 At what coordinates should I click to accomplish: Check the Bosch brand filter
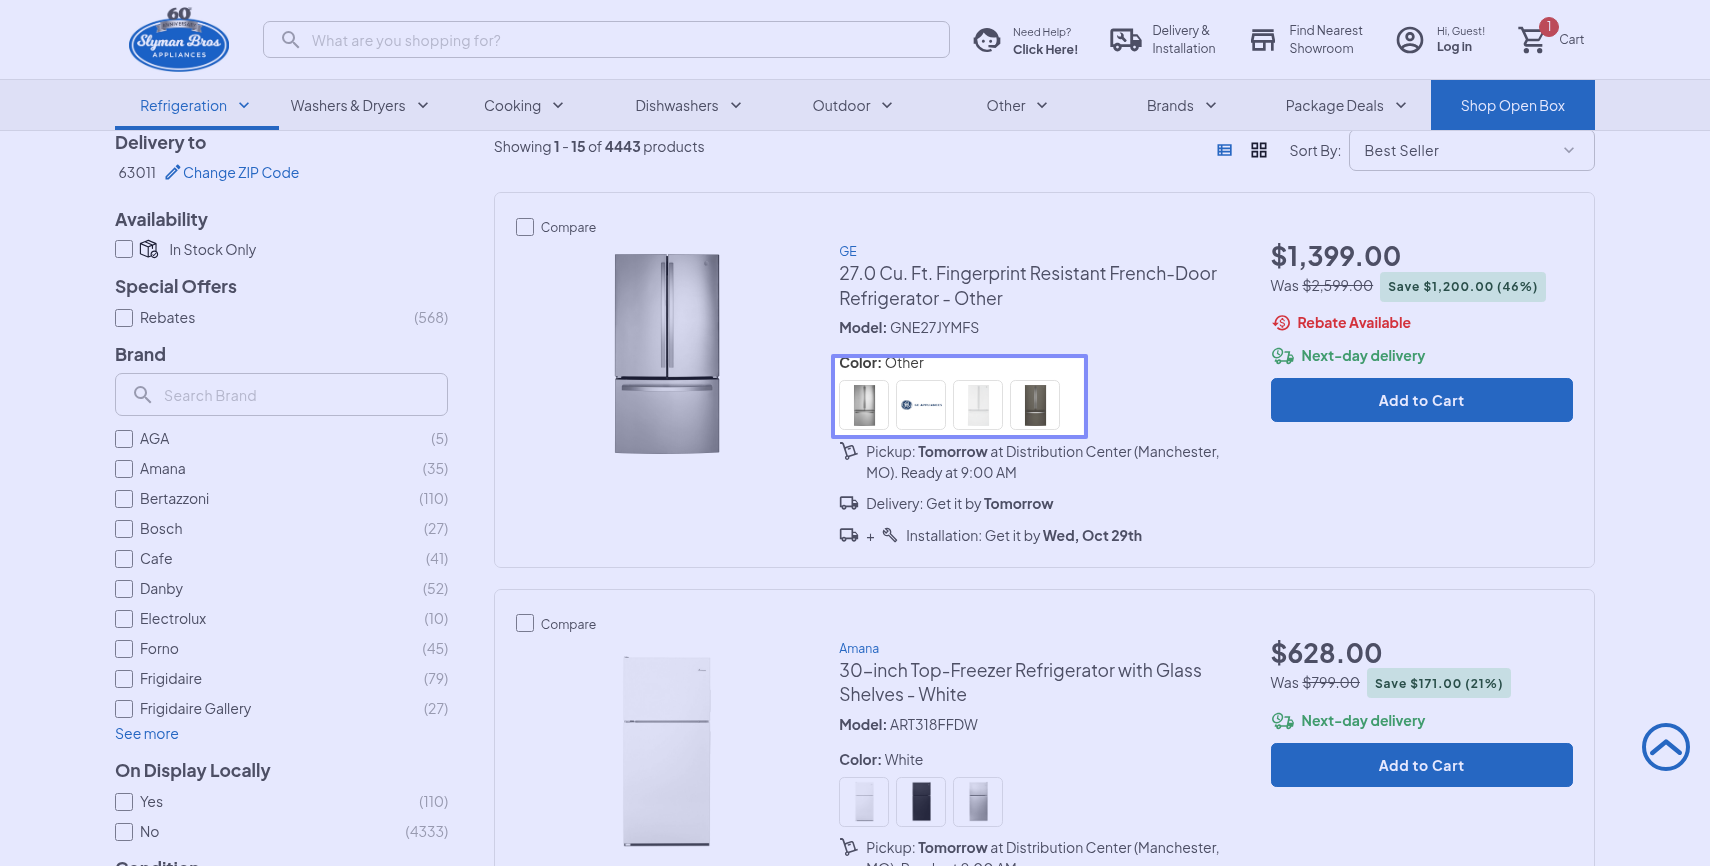(124, 529)
